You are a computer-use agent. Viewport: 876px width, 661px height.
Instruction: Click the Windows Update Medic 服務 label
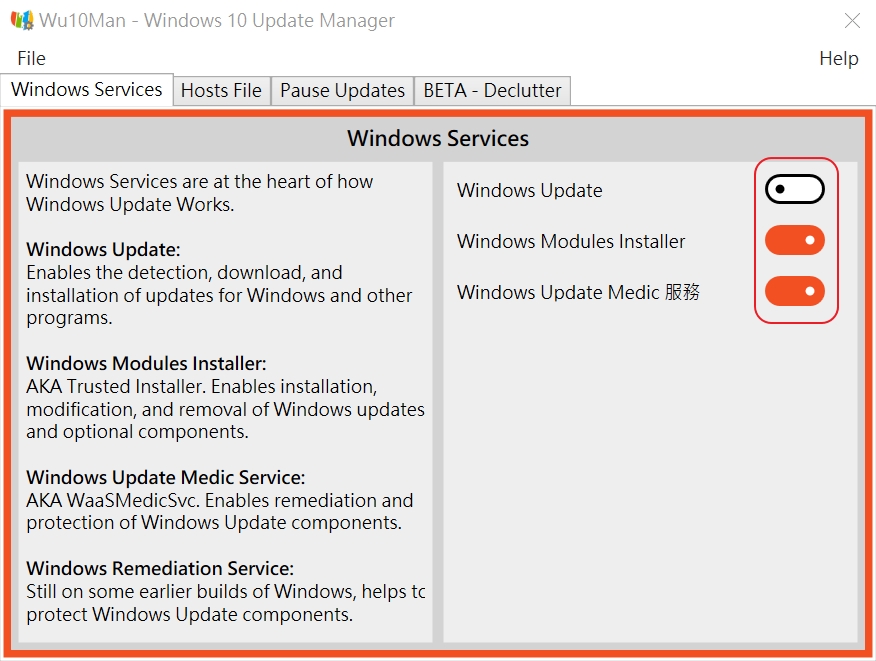click(578, 292)
